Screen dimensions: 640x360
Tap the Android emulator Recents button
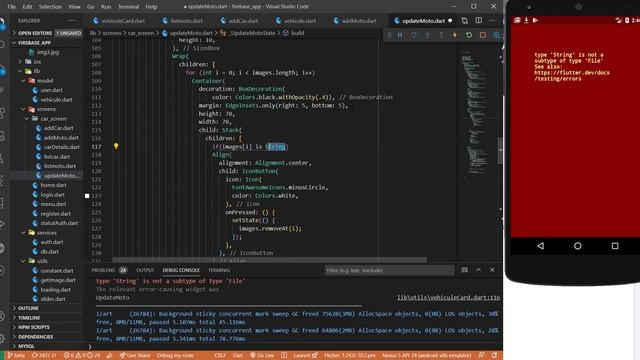pos(615,246)
